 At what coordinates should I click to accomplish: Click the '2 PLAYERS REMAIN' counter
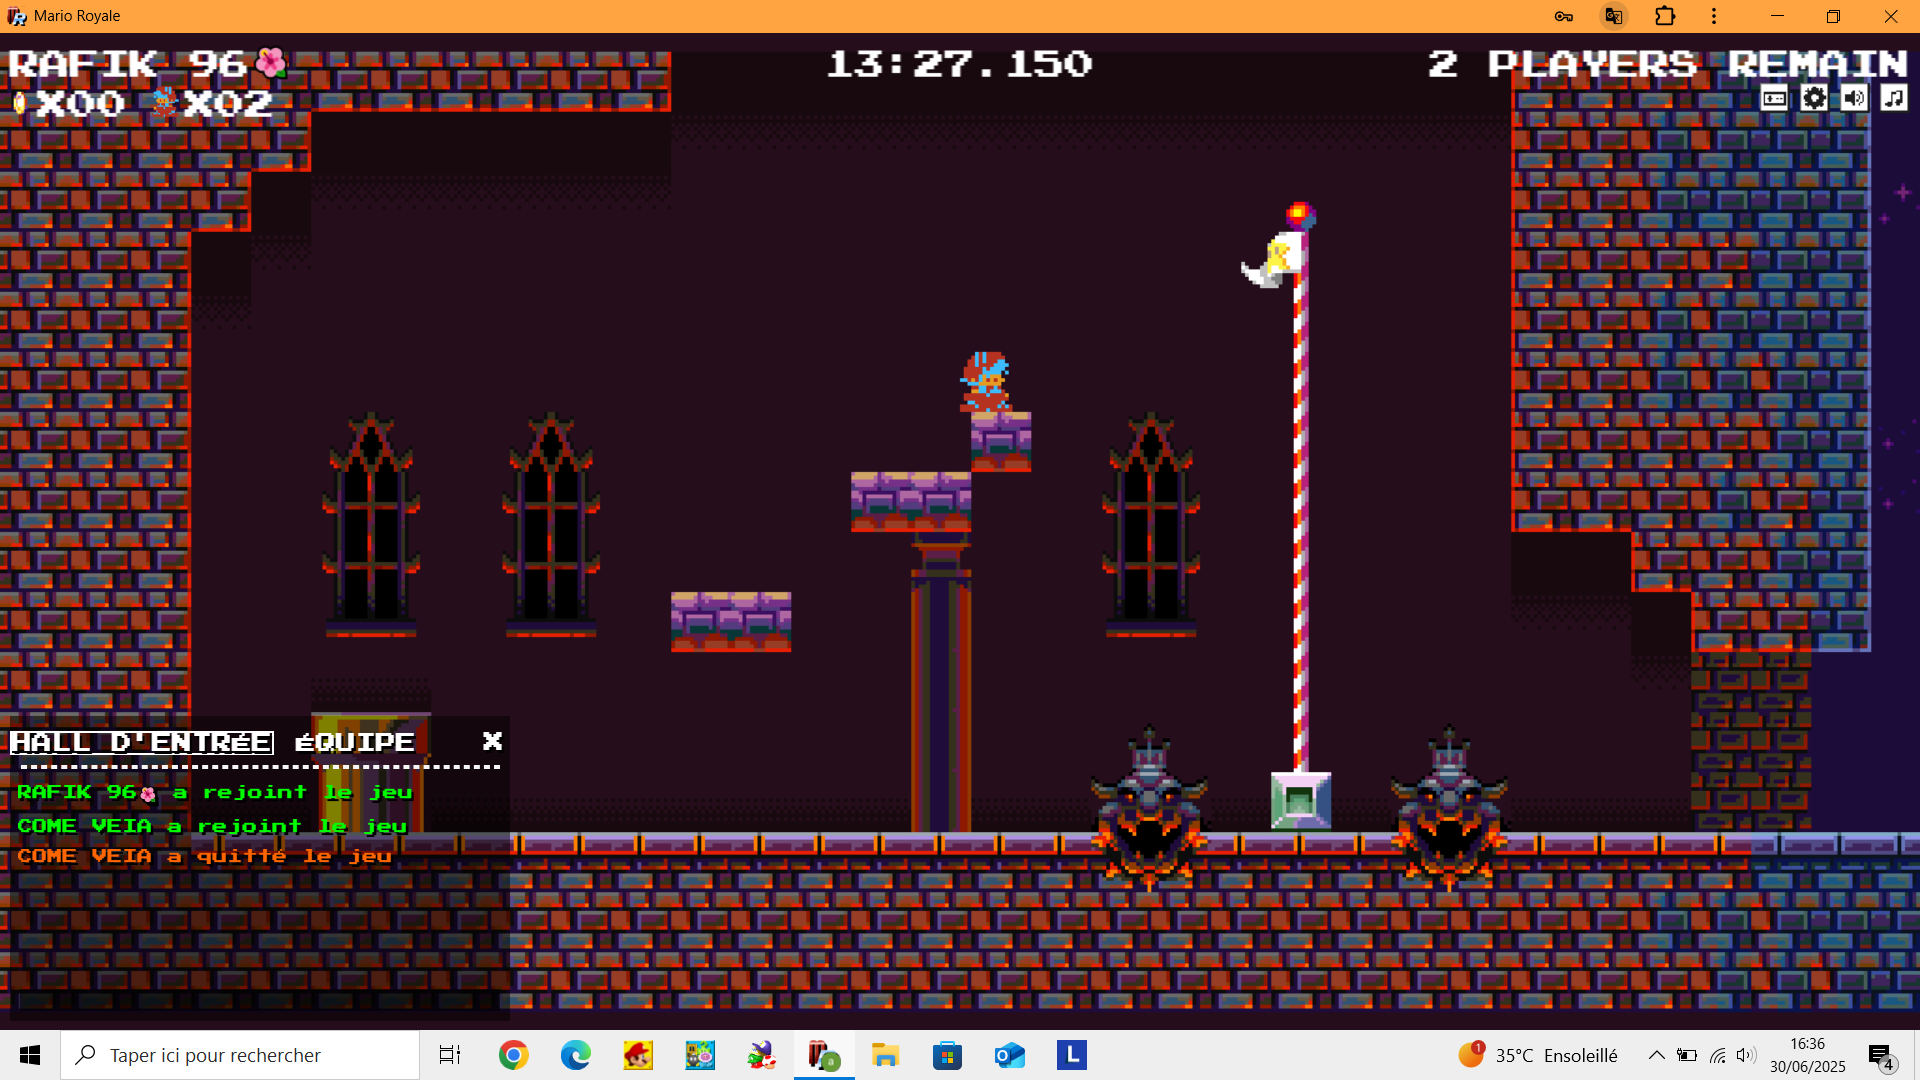[x=1668, y=64]
